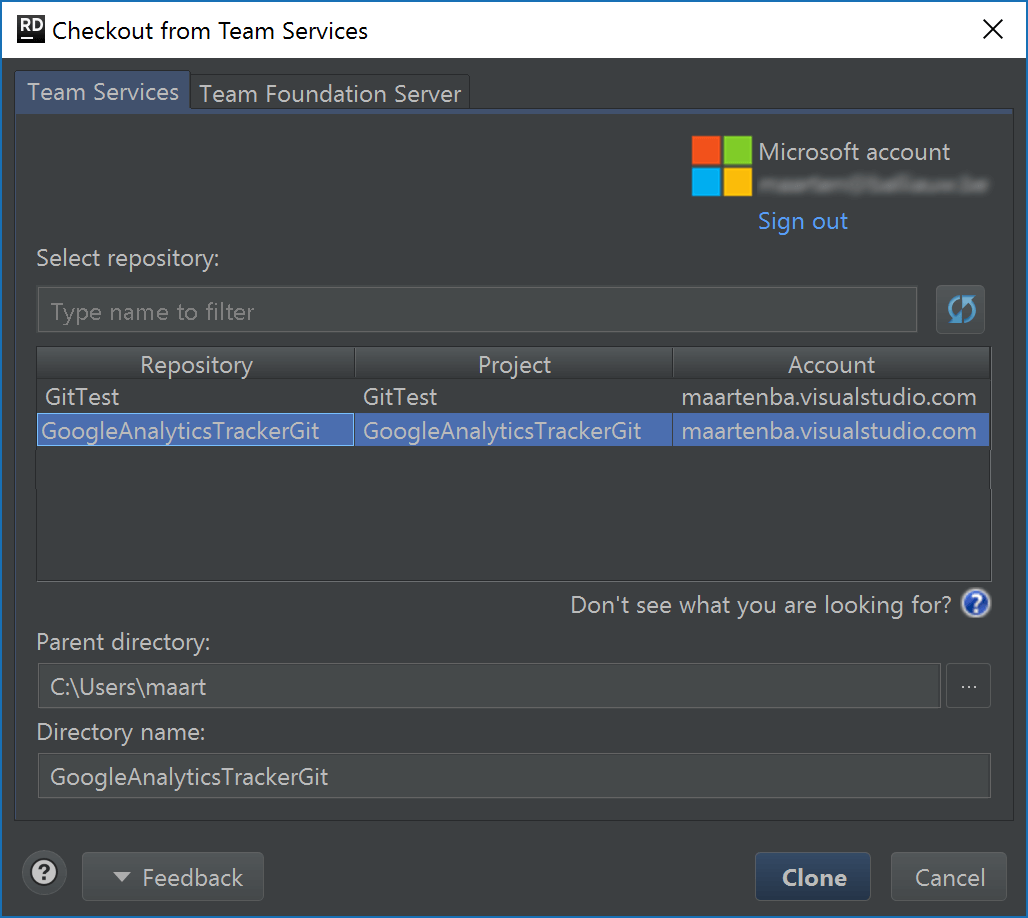Sort by the Project column header
1028x918 pixels.
click(513, 364)
